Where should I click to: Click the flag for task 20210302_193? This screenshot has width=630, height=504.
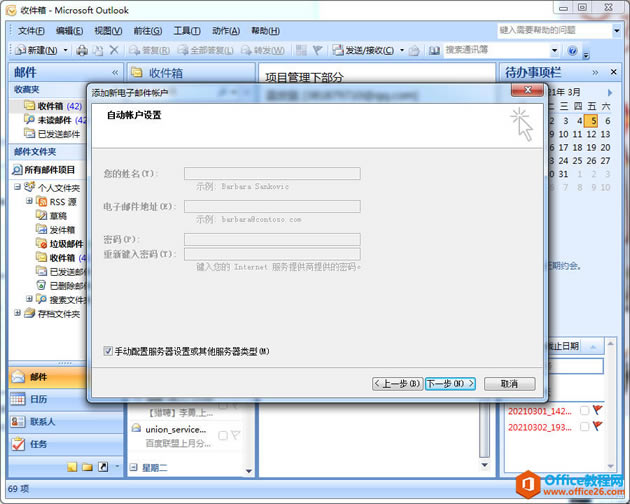[x=597, y=426]
